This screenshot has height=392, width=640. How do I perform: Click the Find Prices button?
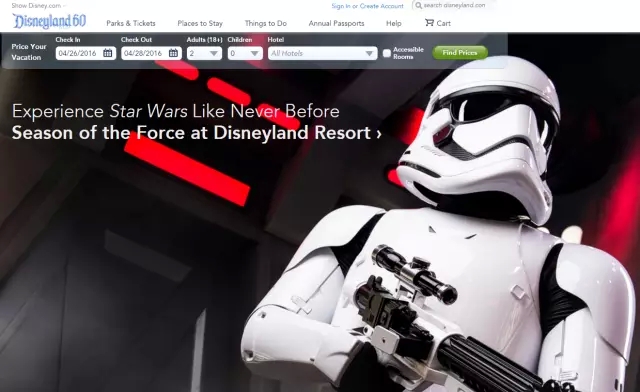tap(460, 53)
